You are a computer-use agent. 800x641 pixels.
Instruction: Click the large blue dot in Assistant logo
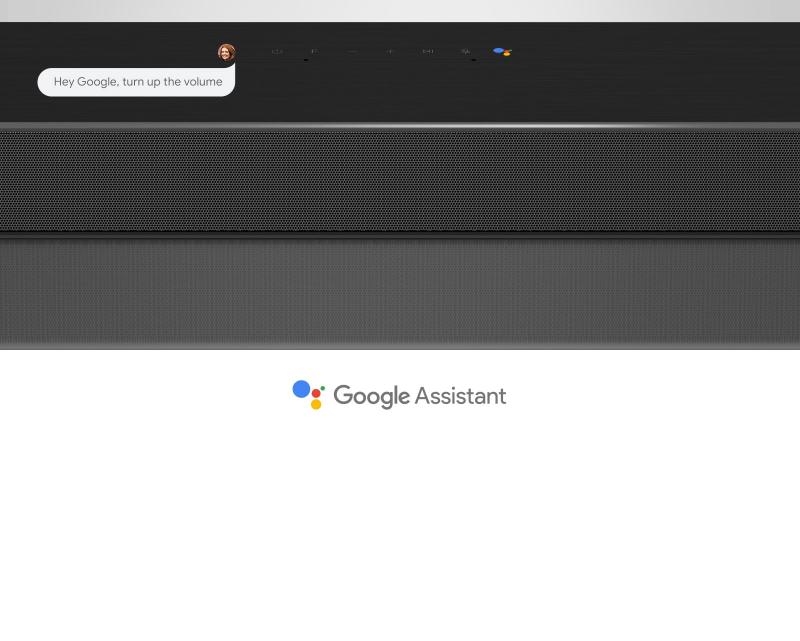point(301,389)
